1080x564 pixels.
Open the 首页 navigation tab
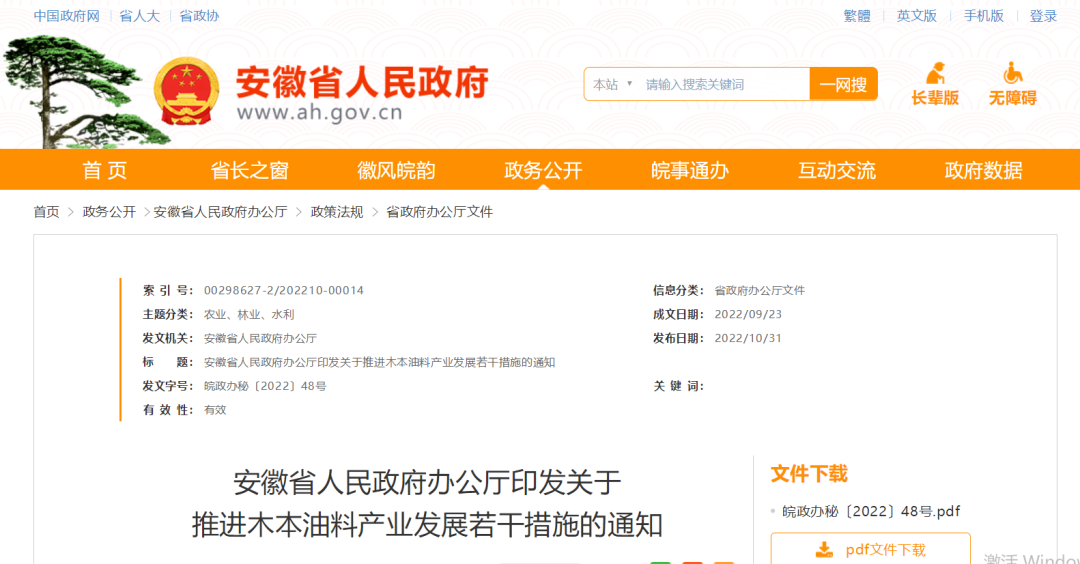[x=105, y=170]
